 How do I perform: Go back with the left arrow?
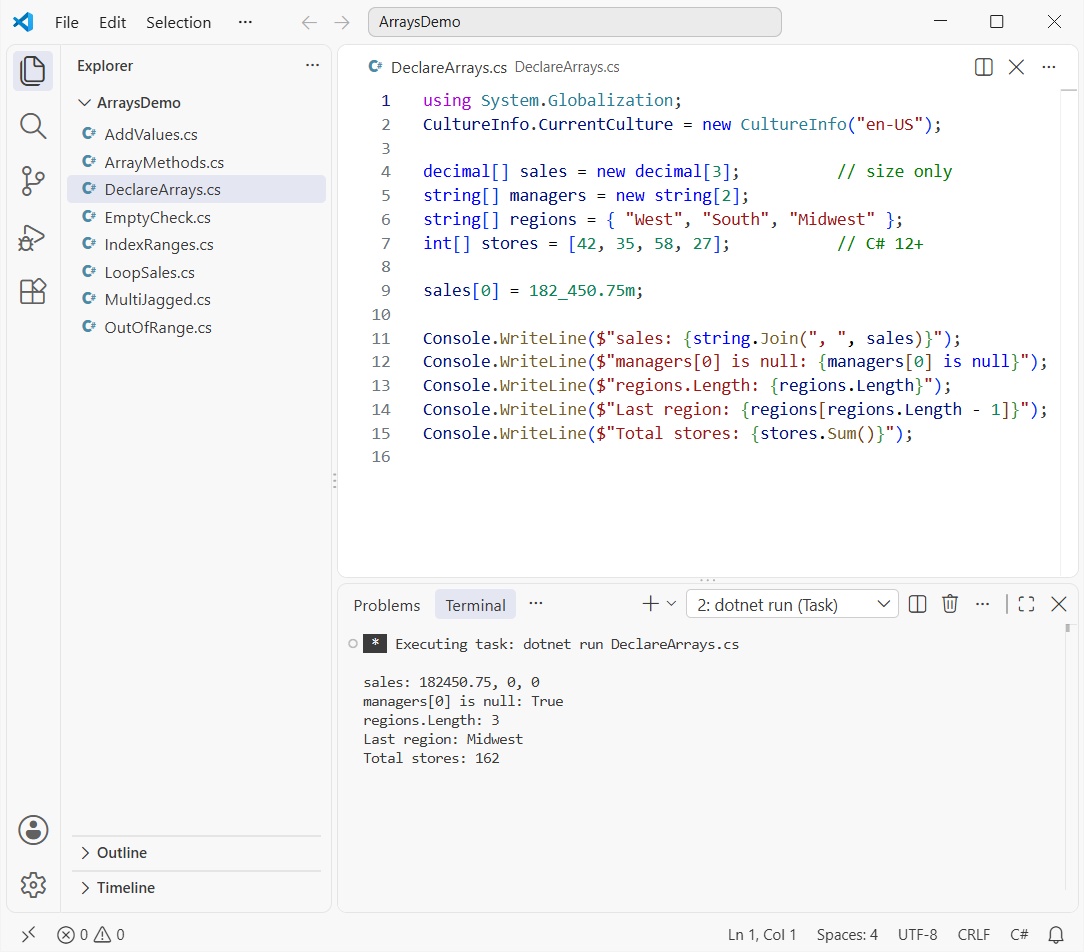click(309, 23)
